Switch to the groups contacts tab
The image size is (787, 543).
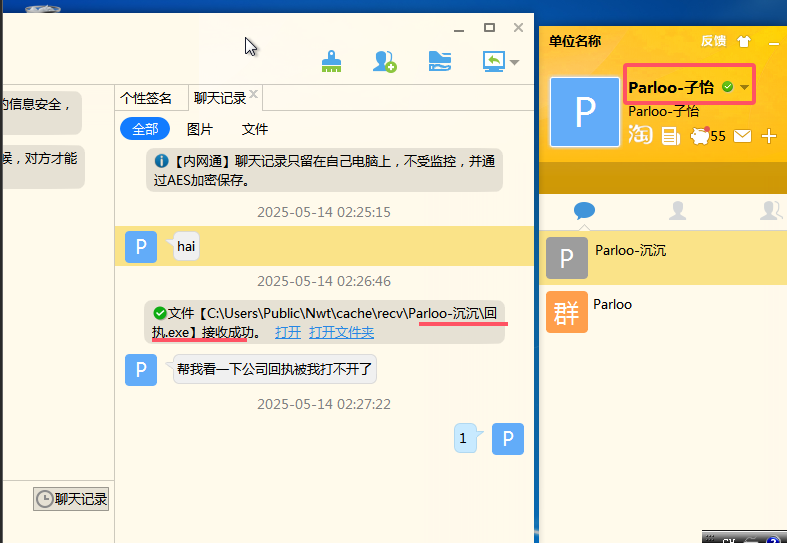coord(771,210)
